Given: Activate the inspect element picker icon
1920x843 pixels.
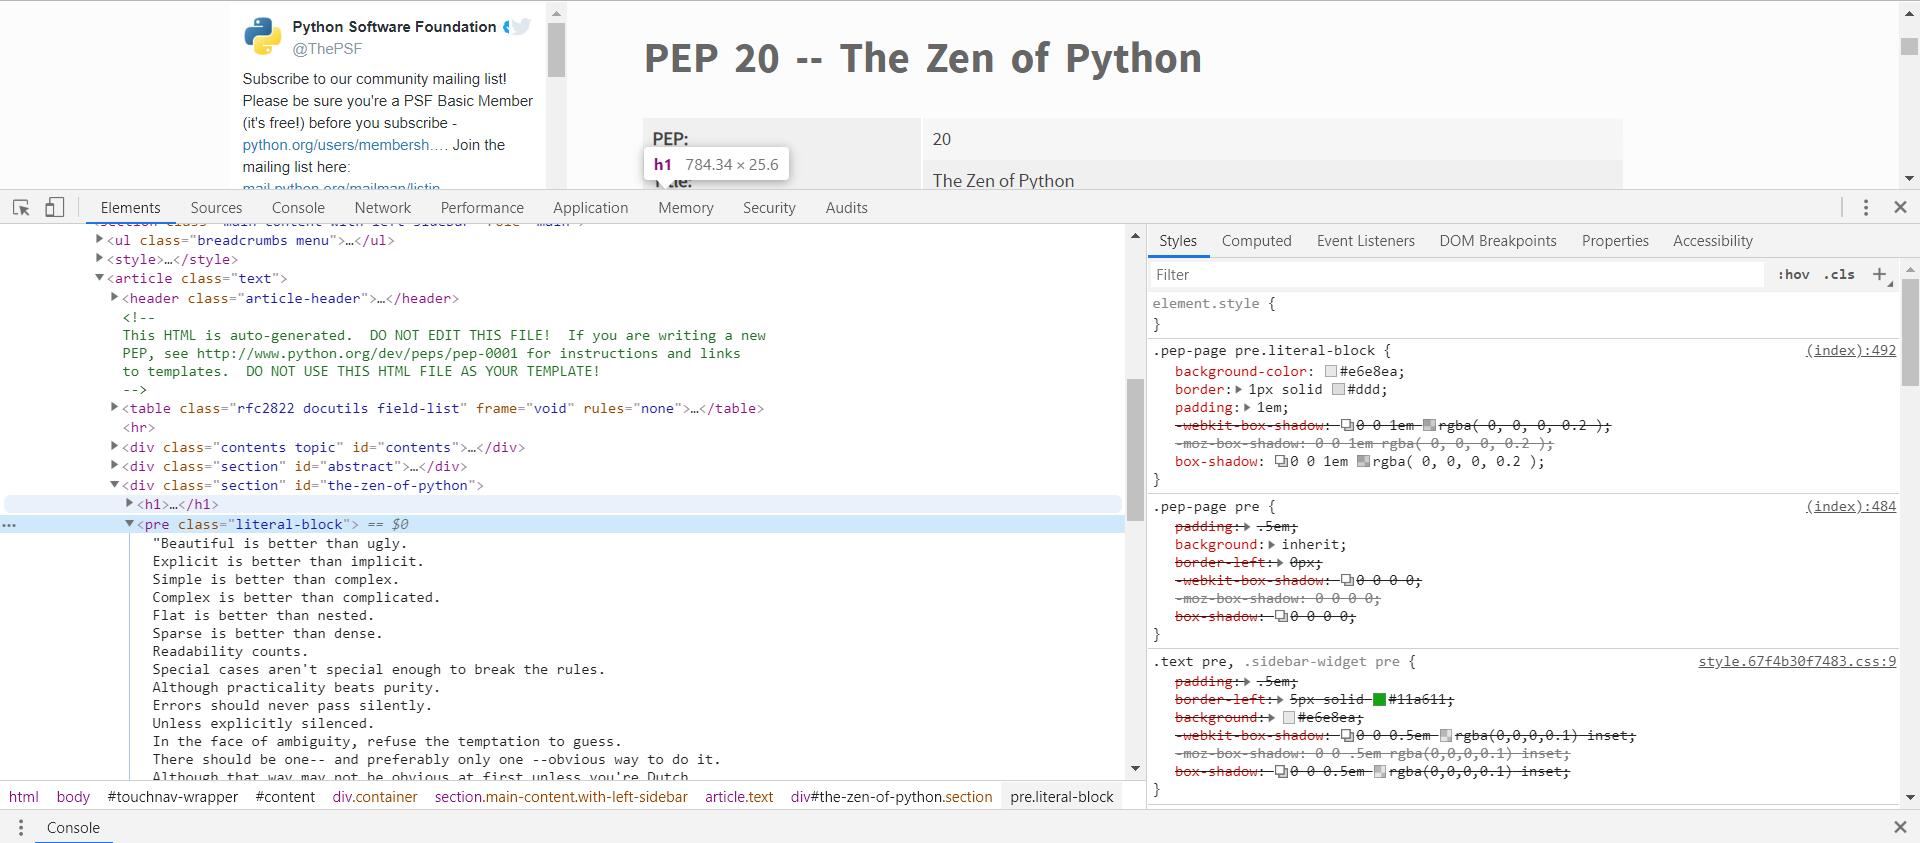Looking at the screenshot, I should tap(21, 207).
